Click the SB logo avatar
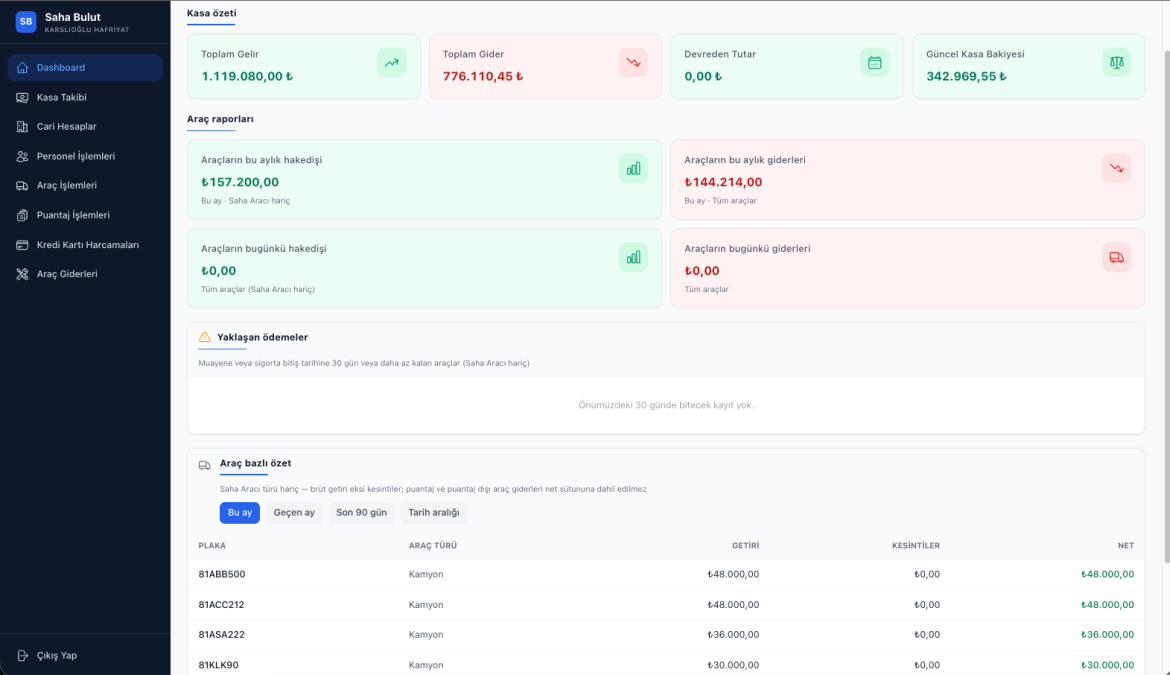The height and width of the screenshot is (675, 1170). click(26, 21)
